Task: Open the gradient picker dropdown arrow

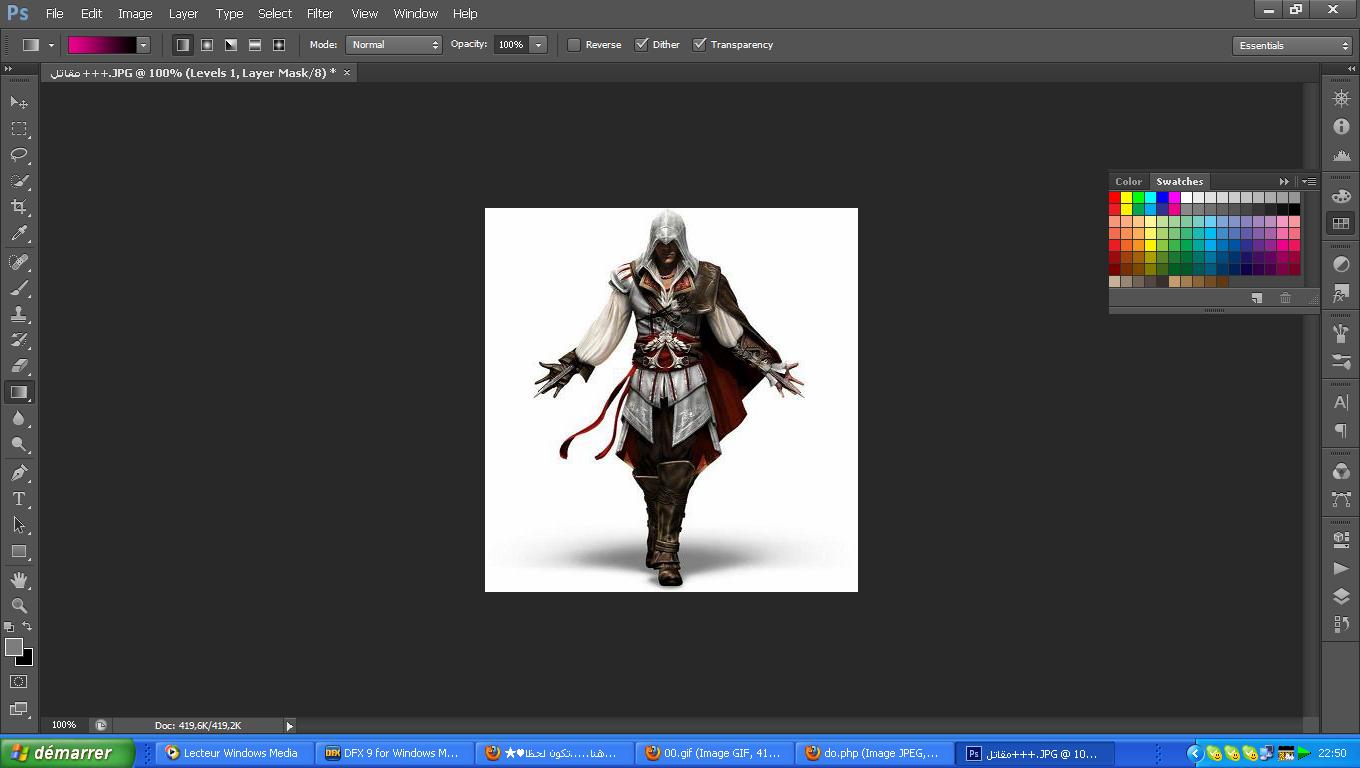Action: (143, 45)
